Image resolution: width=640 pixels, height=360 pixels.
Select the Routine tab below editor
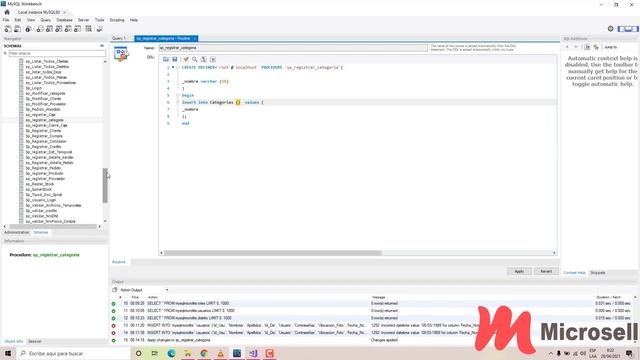coord(119,262)
